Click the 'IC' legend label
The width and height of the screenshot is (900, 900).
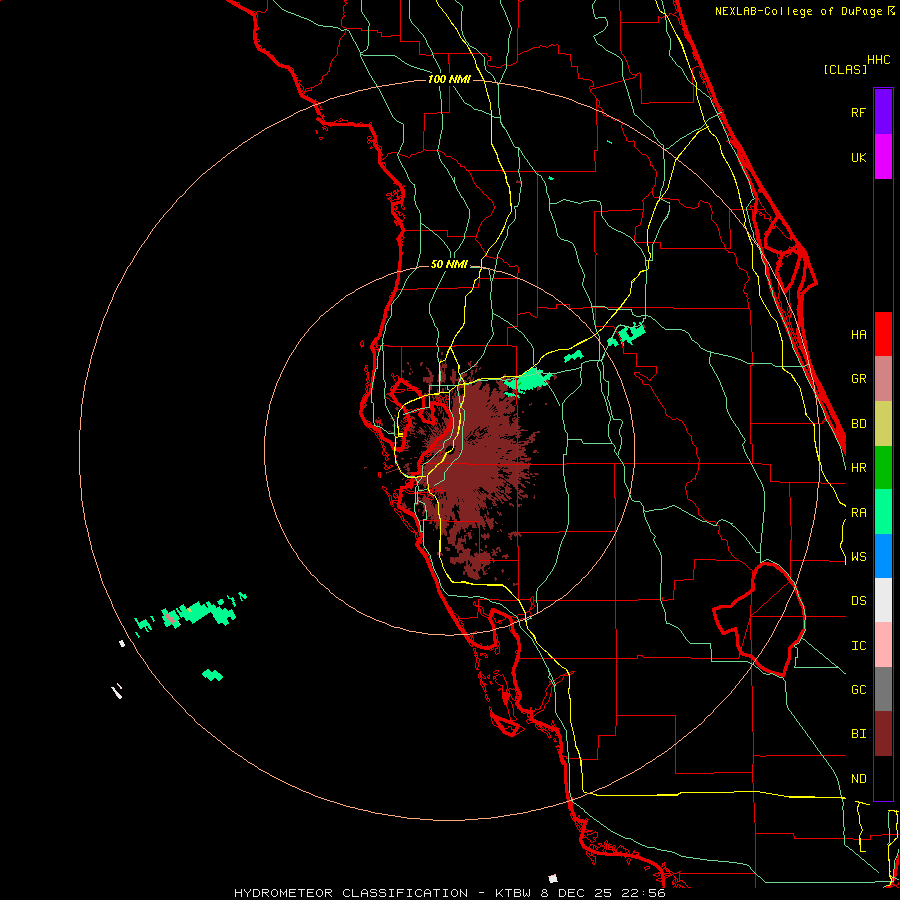858,646
